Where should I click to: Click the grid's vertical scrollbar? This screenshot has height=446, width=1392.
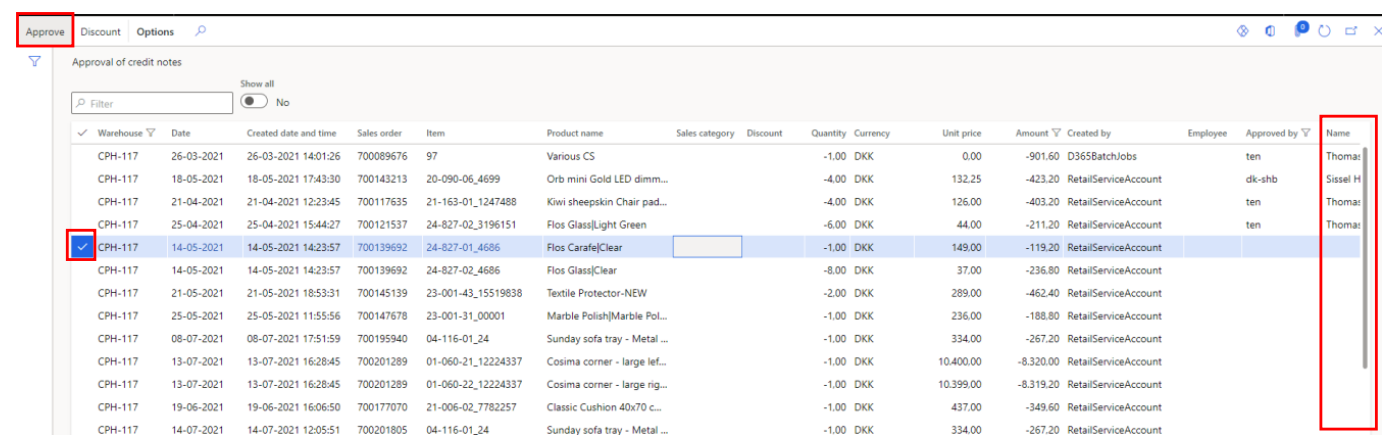pyautogui.click(x=1365, y=260)
